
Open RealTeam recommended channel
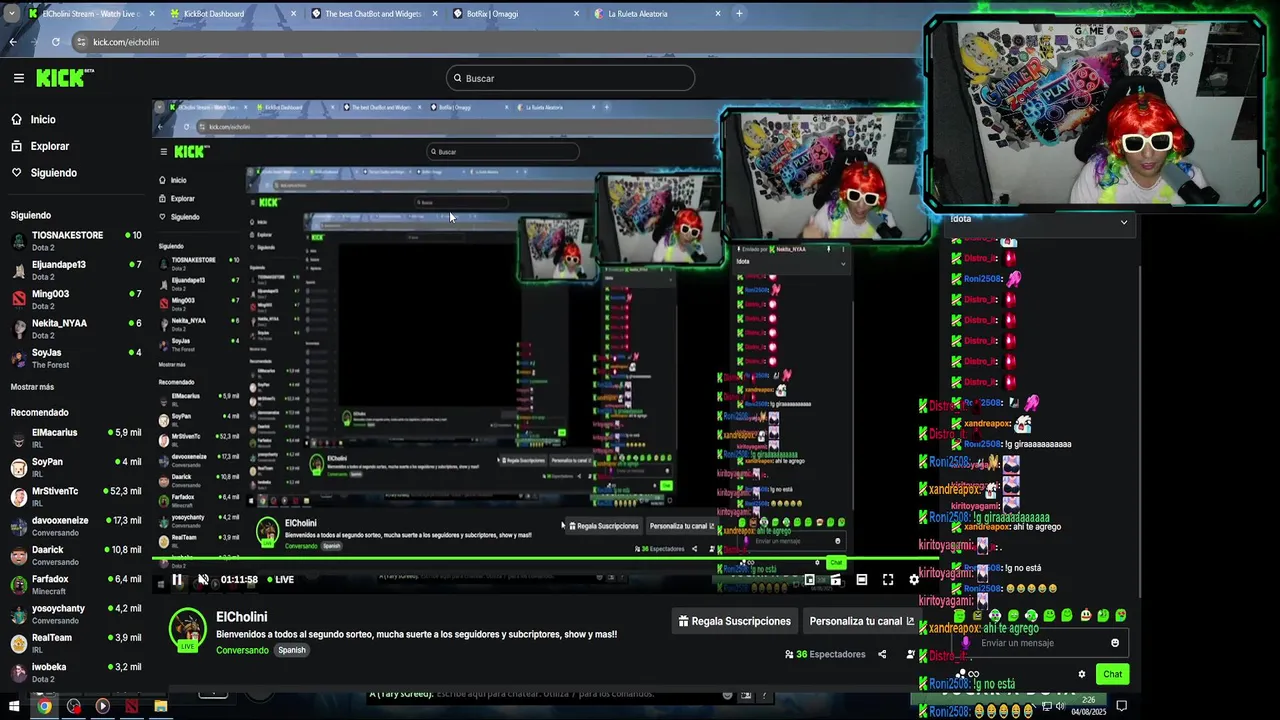point(76,643)
